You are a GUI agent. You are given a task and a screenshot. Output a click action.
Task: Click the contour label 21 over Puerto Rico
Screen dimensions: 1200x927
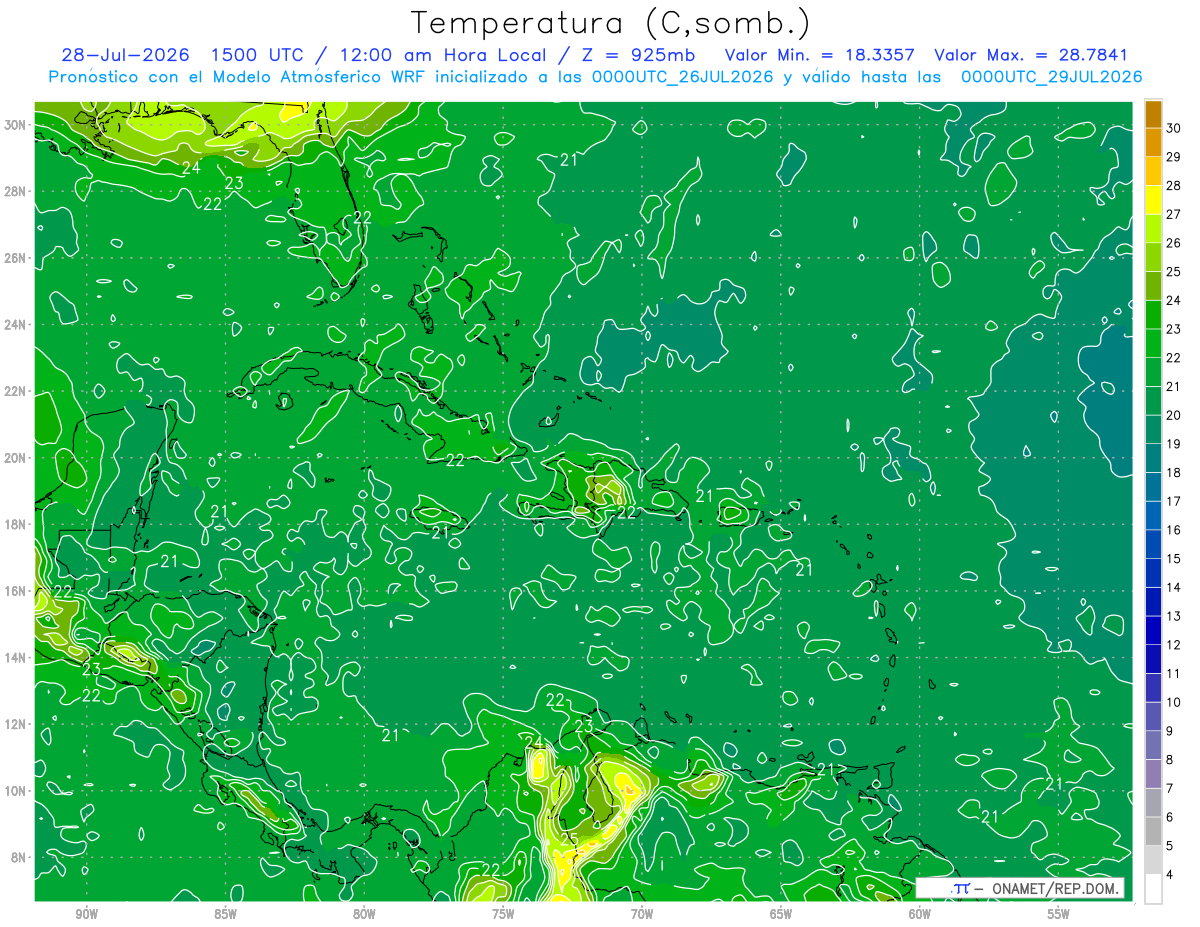pyautogui.click(x=704, y=495)
